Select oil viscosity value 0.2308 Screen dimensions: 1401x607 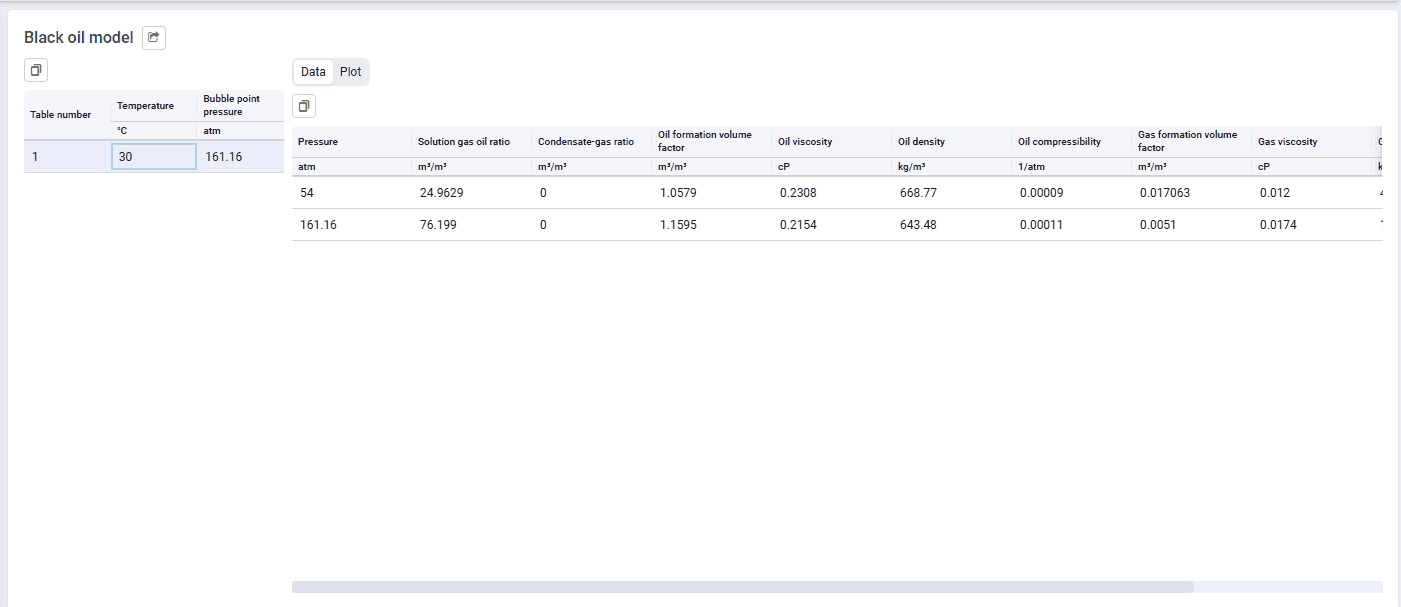pos(832,193)
